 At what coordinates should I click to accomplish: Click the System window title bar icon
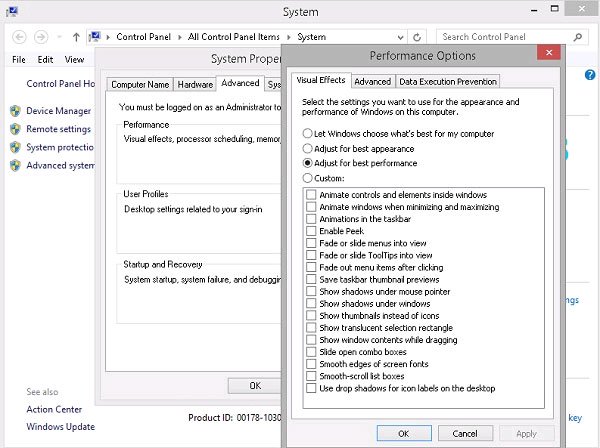point(12,11)
